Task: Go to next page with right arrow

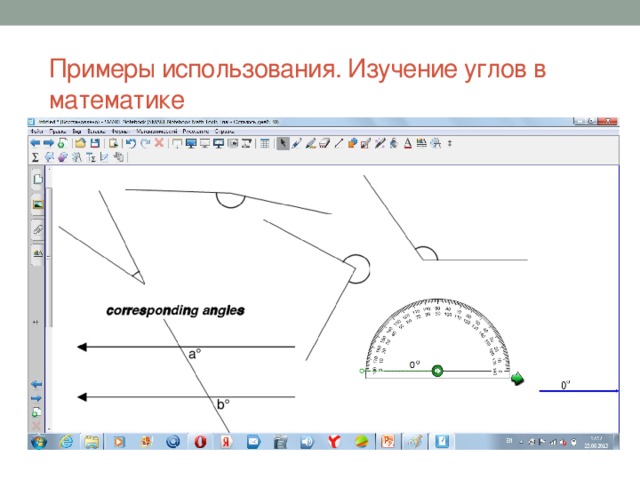Action: [48, 144]
